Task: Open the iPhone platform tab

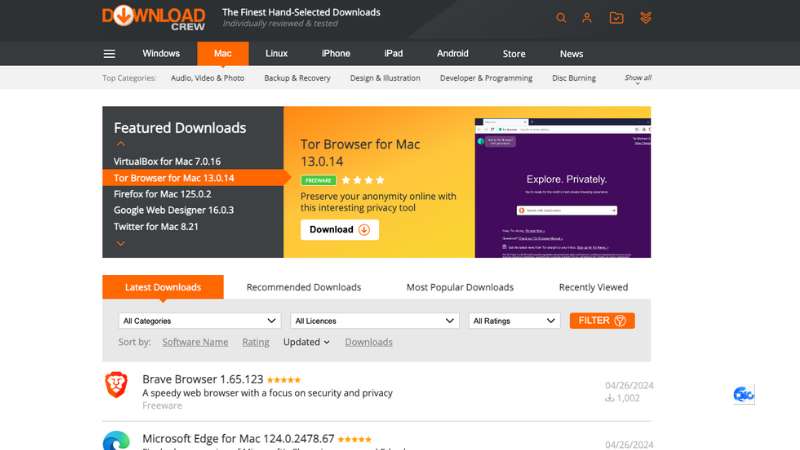Action: tap(336, 54)
